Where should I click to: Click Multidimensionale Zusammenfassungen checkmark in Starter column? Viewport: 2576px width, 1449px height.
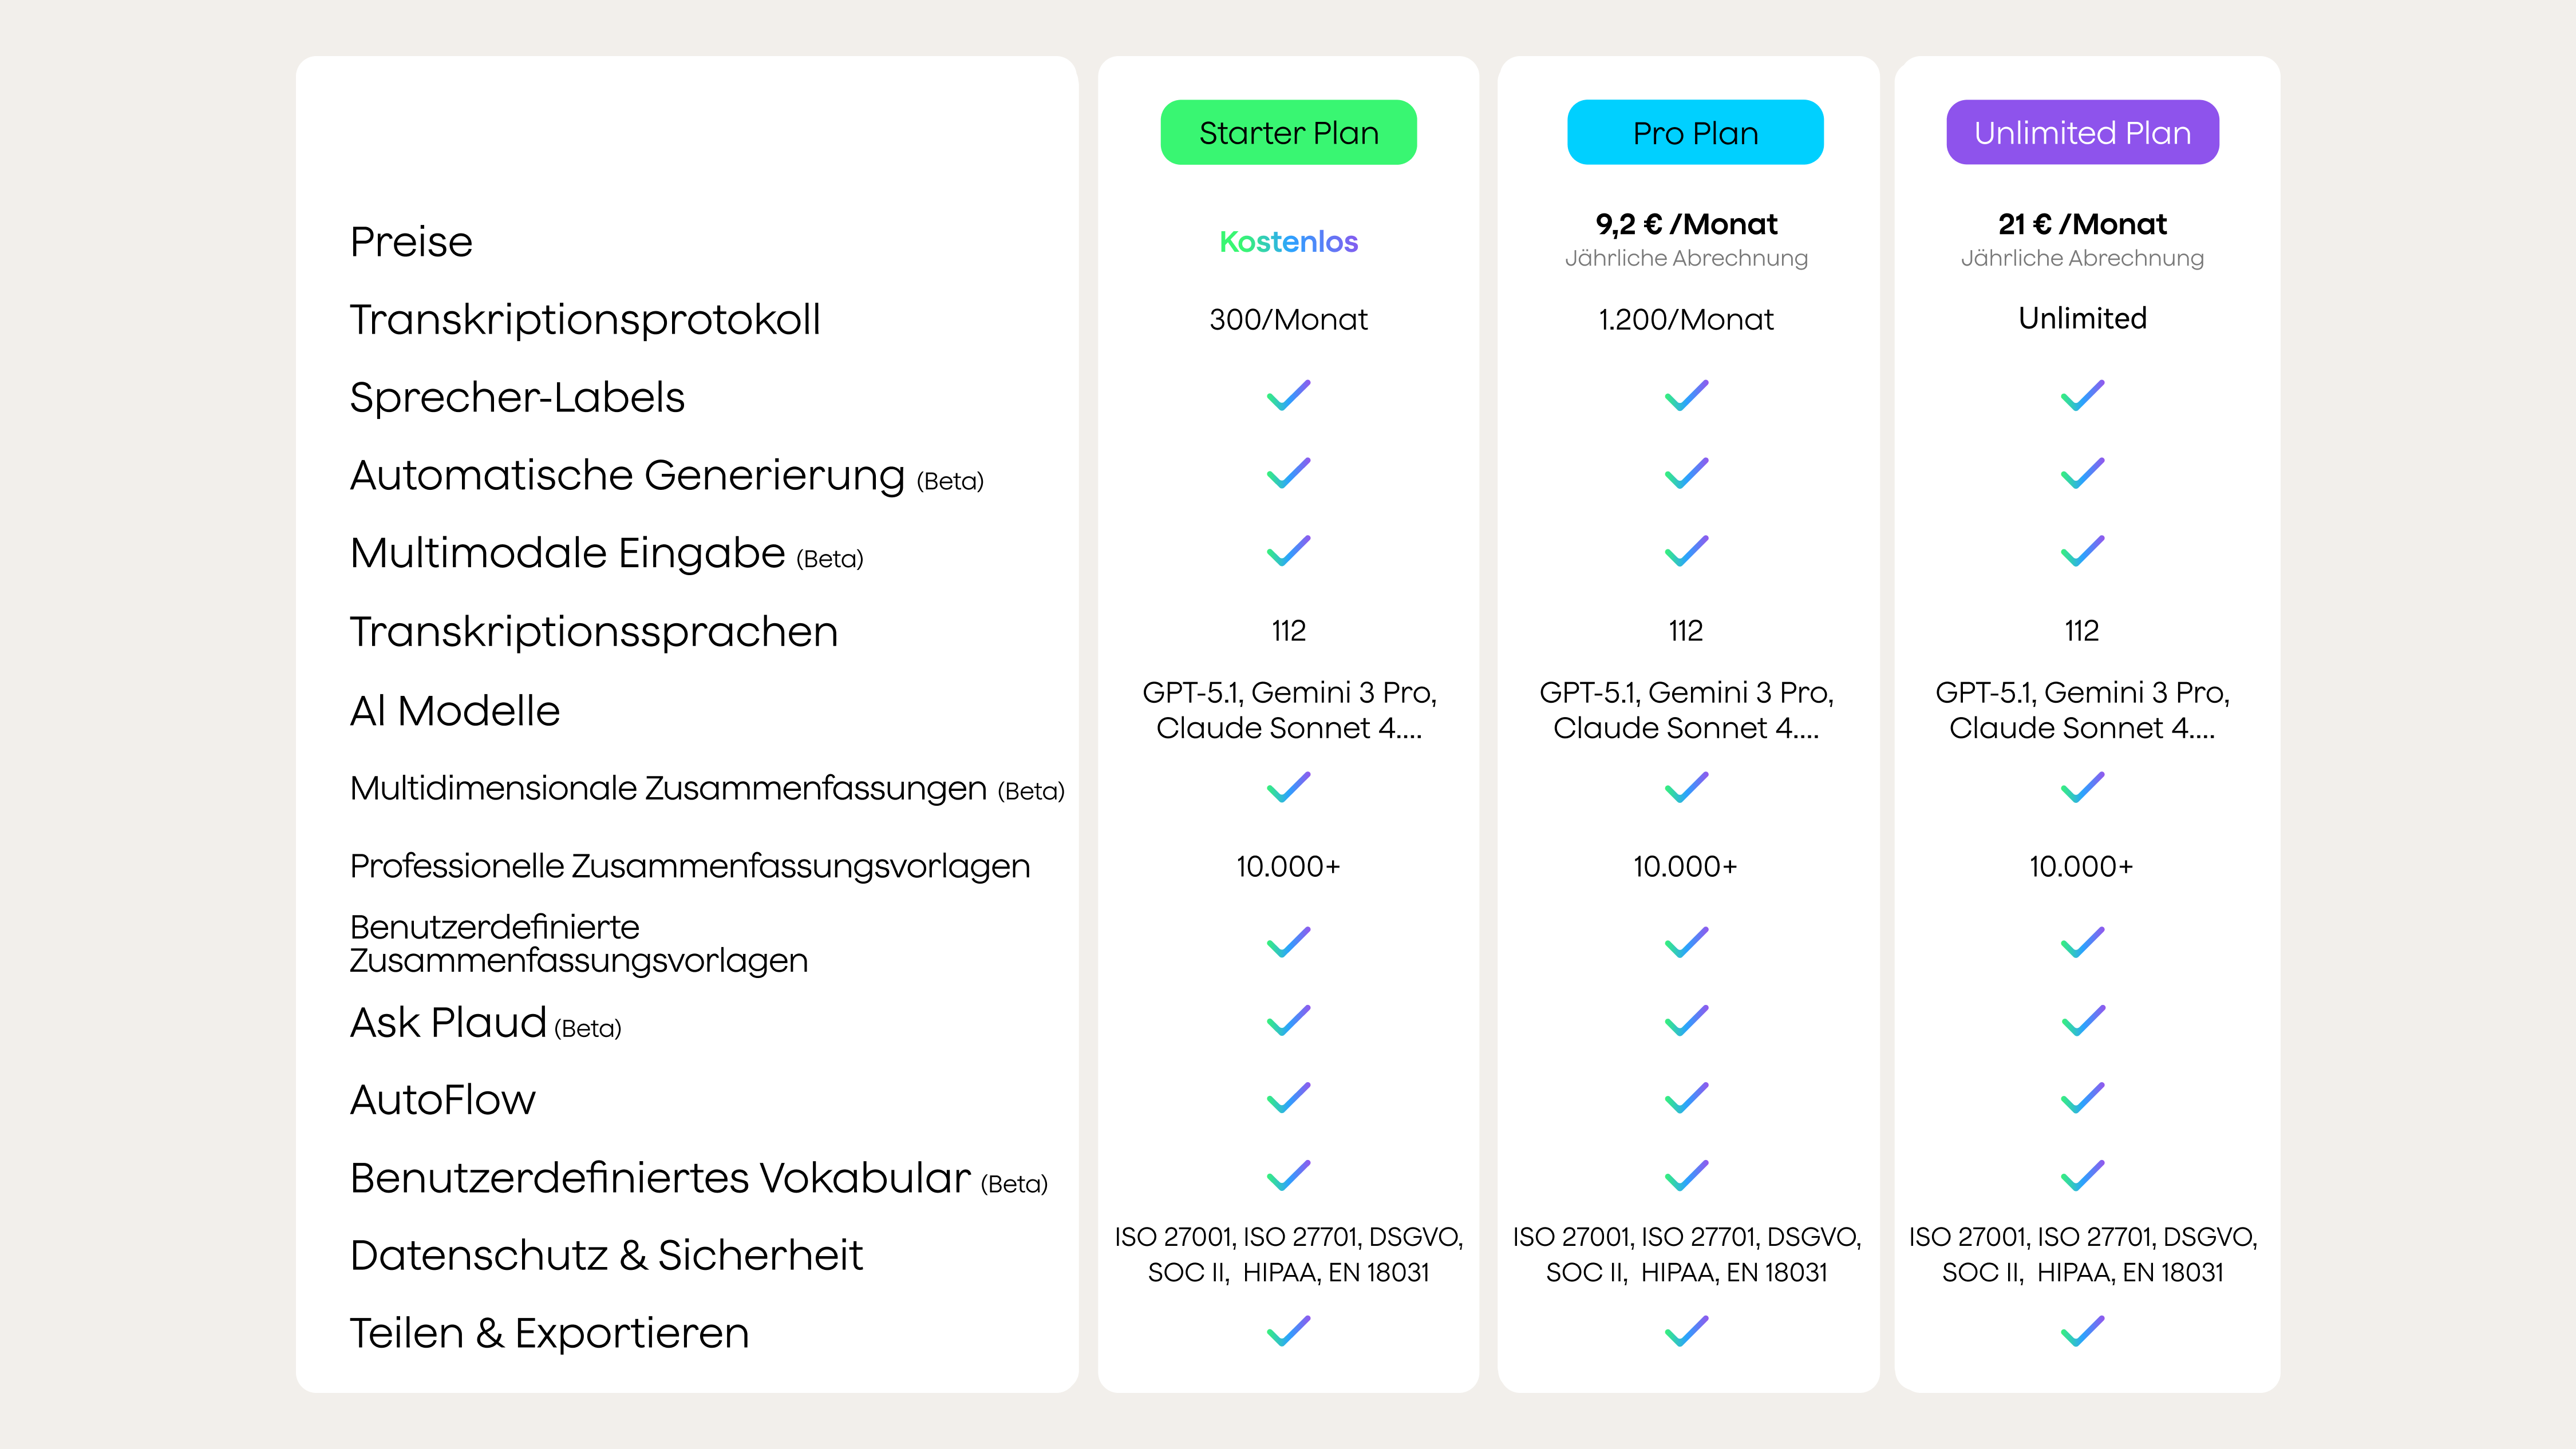[1288, 788]
